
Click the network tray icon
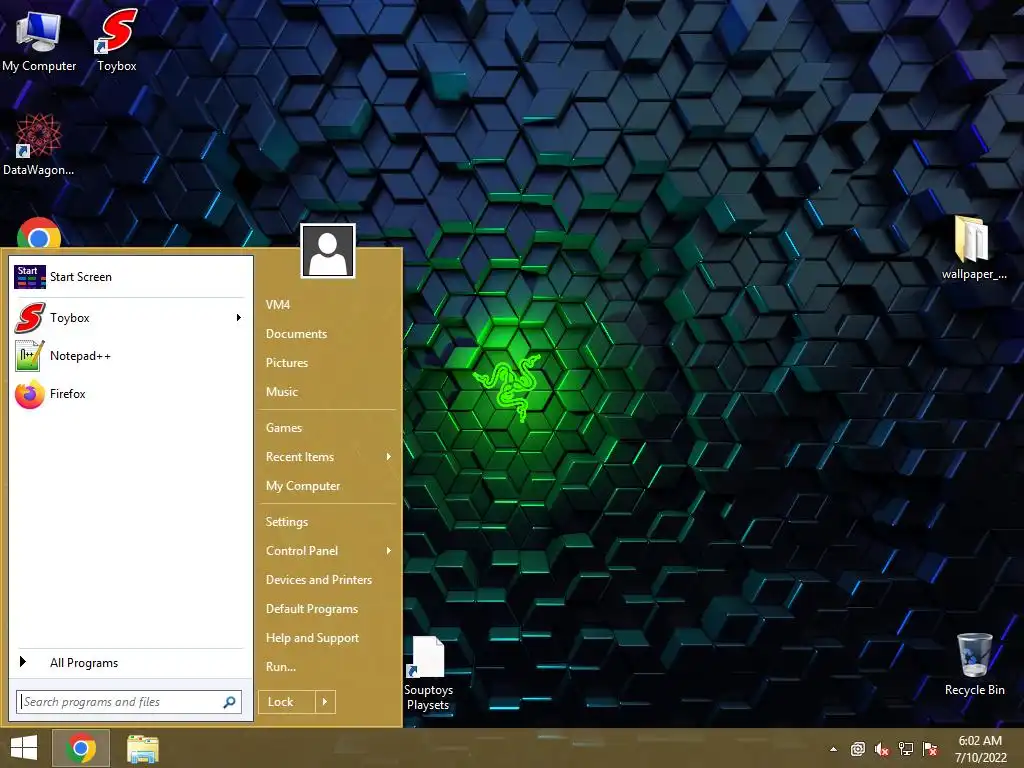pyautogui.click(x=906, y=749)
